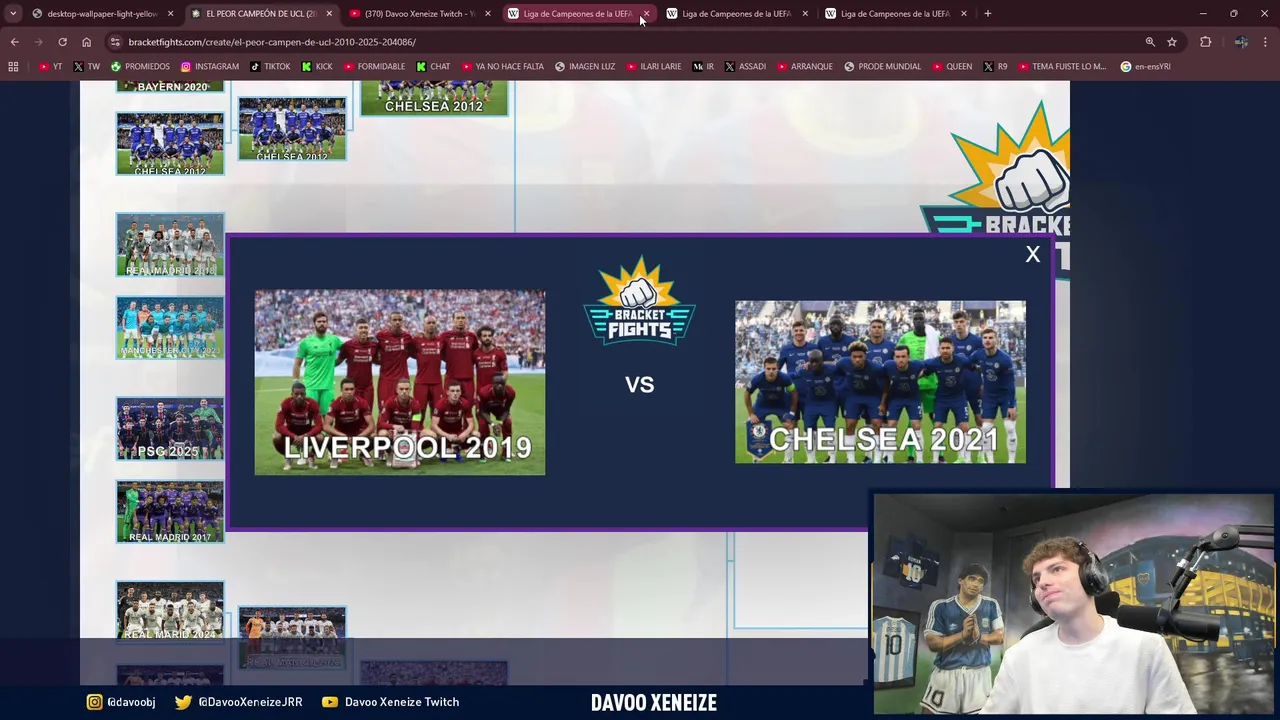This screenshot has height=720, width=1280.
Task: Open the ASSADI bookmark
Action: [745, 67]
